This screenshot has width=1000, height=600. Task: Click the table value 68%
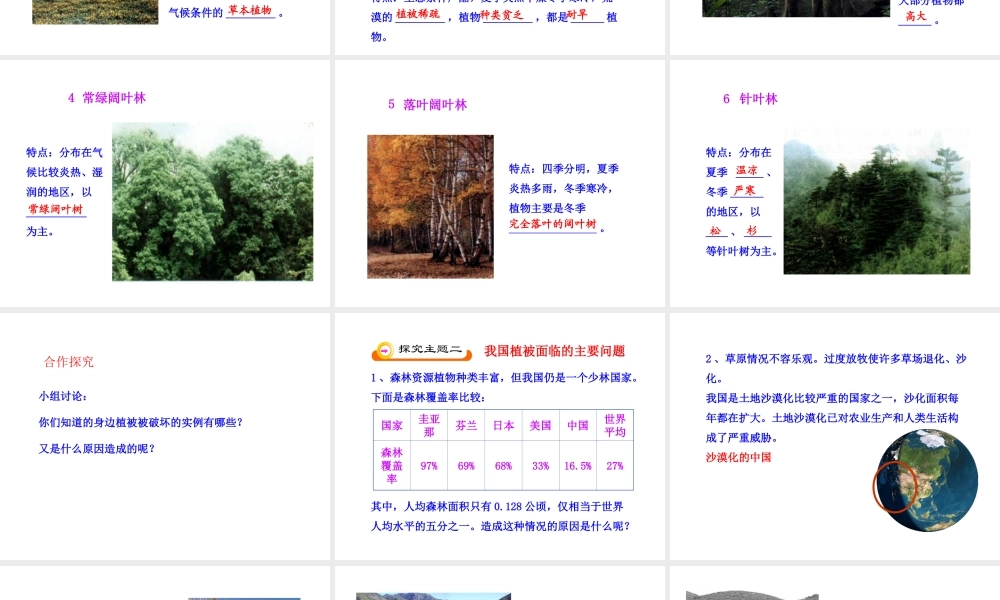point(503,466)
